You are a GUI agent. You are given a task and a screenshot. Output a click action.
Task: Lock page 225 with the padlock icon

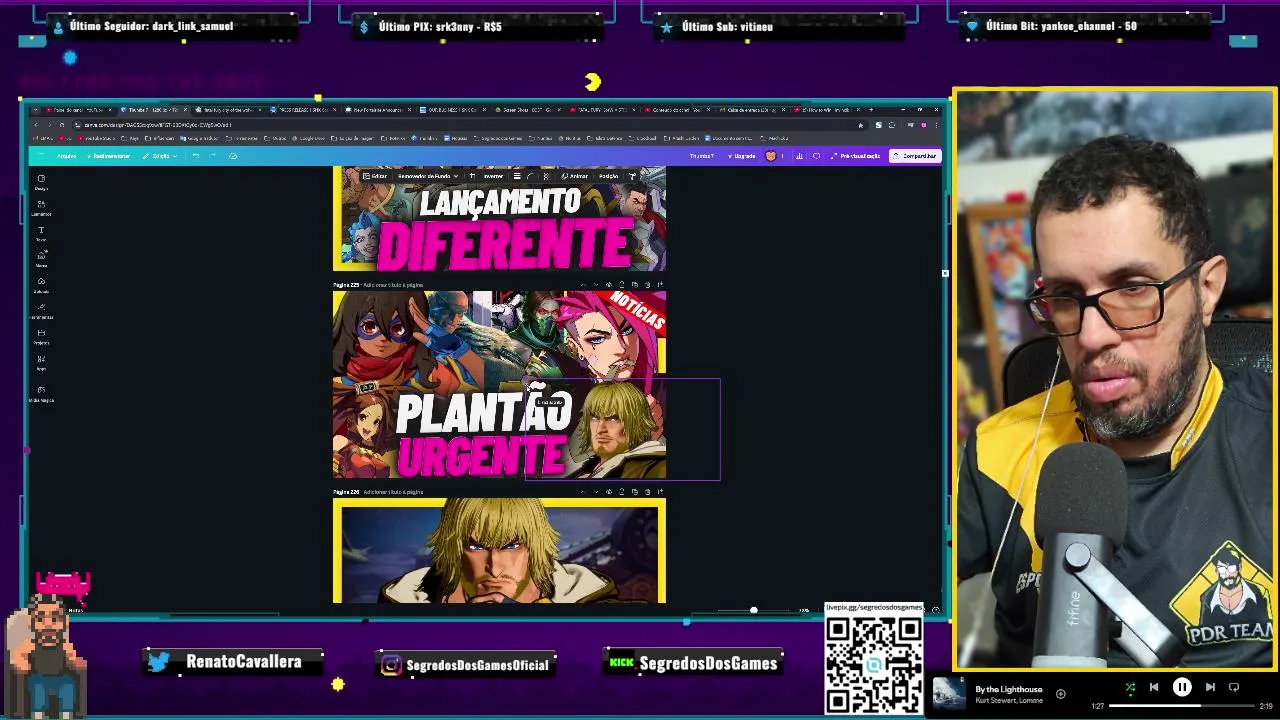click(622, 284)
